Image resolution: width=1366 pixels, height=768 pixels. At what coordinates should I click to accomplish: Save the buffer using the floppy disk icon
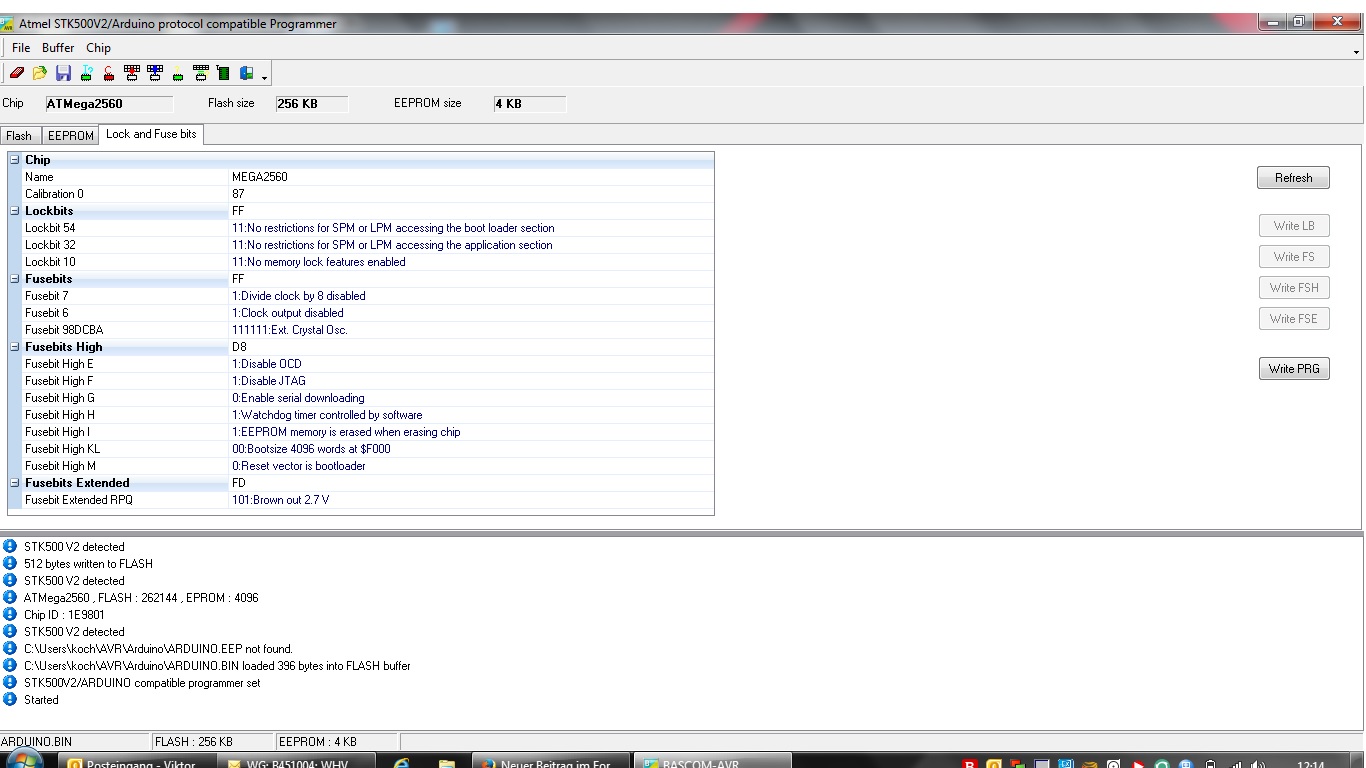pyautogui.click(x=63, y=73)
